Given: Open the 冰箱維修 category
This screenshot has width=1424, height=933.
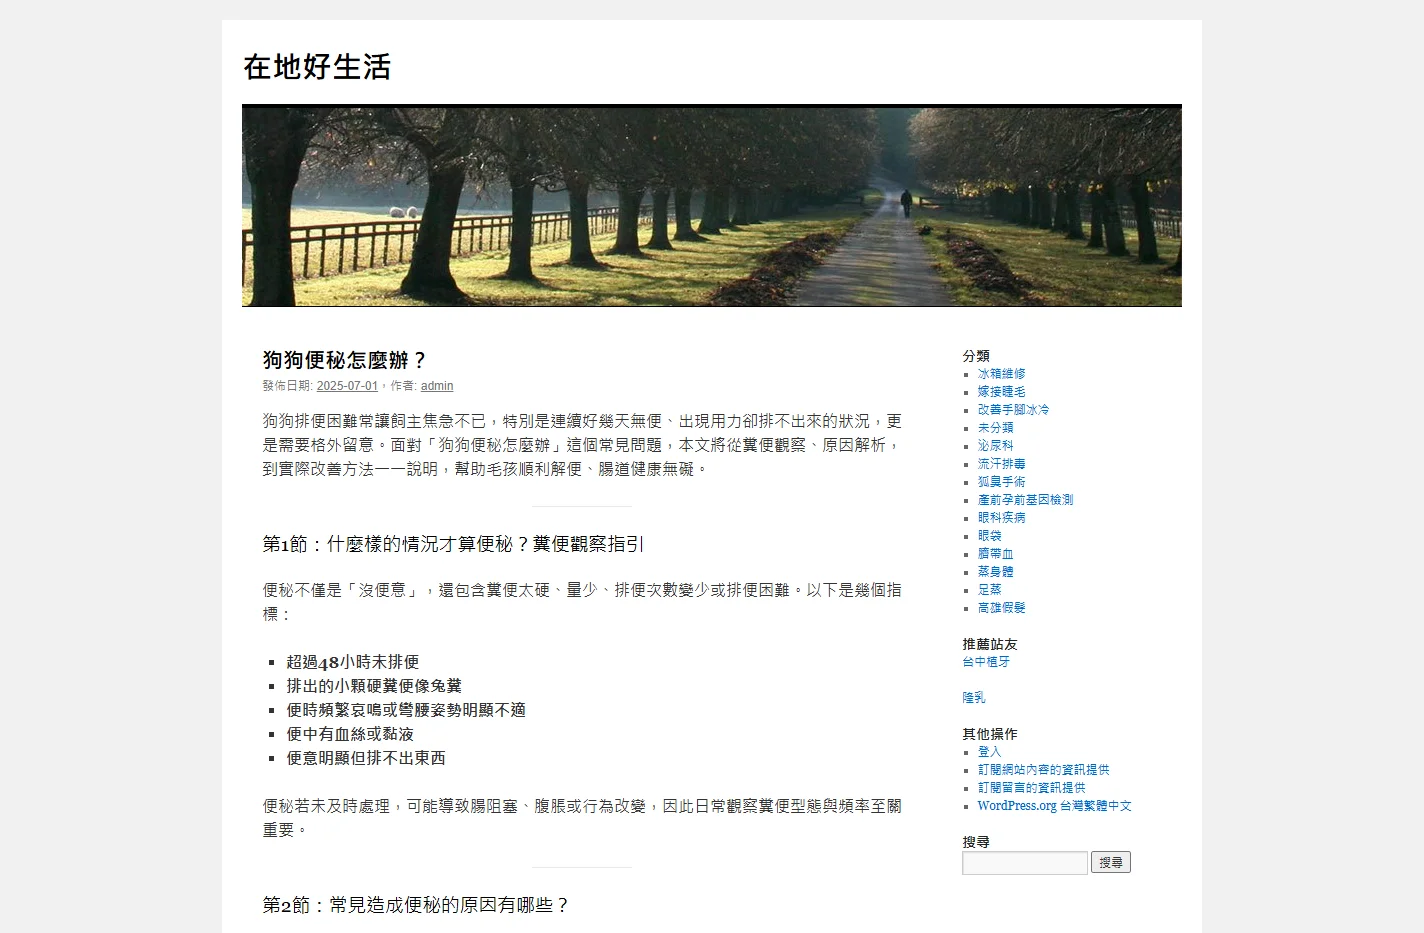Looking at the screenshot, I should pyautogui.click(x=1001, y=374).
